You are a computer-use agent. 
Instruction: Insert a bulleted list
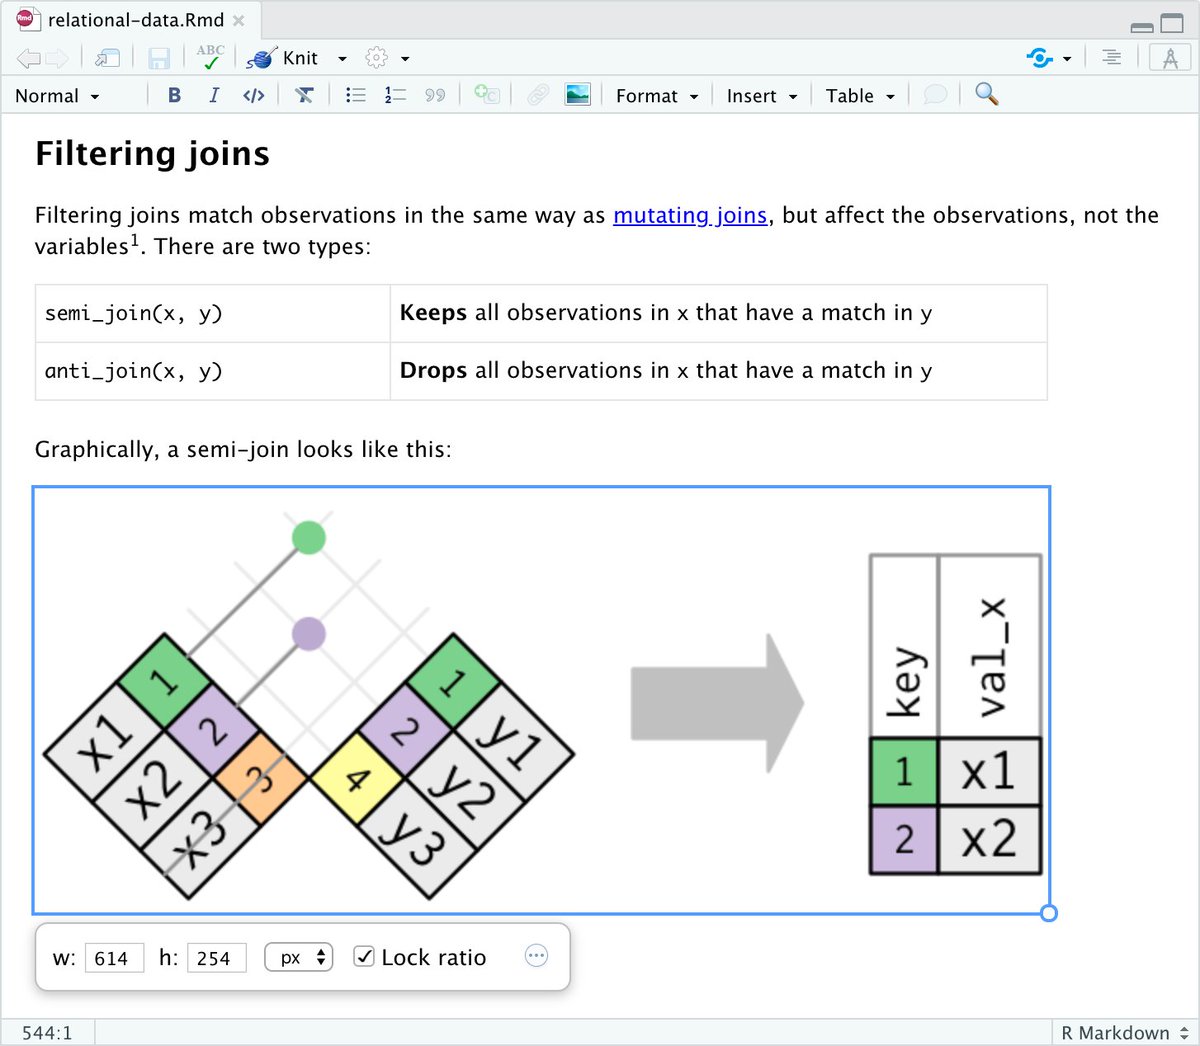click(356, 95)
